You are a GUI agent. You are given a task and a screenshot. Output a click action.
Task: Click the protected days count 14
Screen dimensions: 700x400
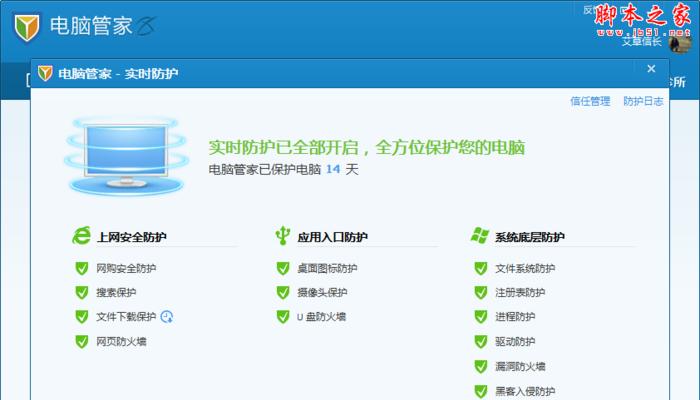[x=333, y=169]
